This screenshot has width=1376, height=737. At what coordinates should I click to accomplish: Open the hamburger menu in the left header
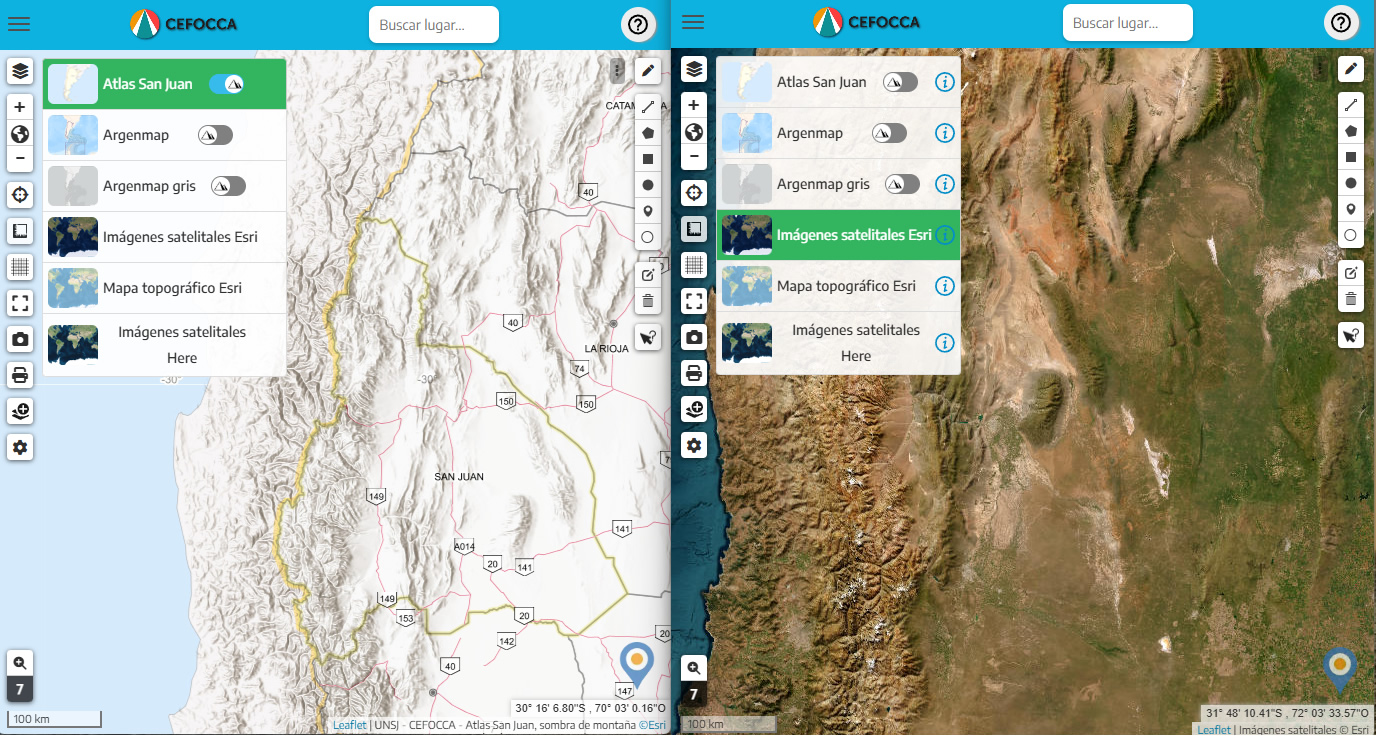(x=19, y=24)
